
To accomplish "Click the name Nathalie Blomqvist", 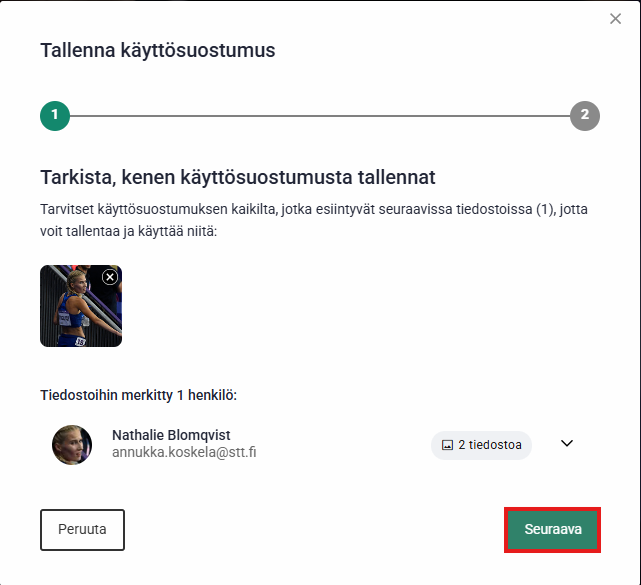I will pos(171,435).
